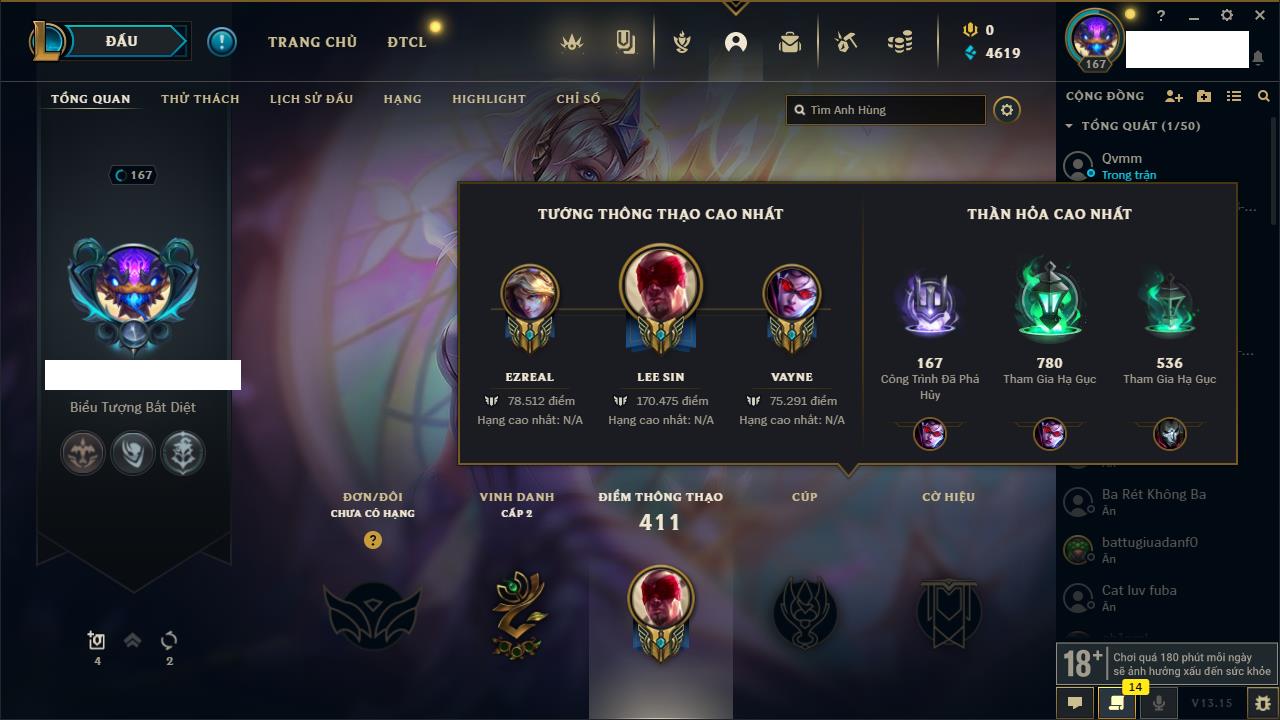
Task: Collapse the TỔNG QUÁT friends group
Action: [x=1069, y=126]
